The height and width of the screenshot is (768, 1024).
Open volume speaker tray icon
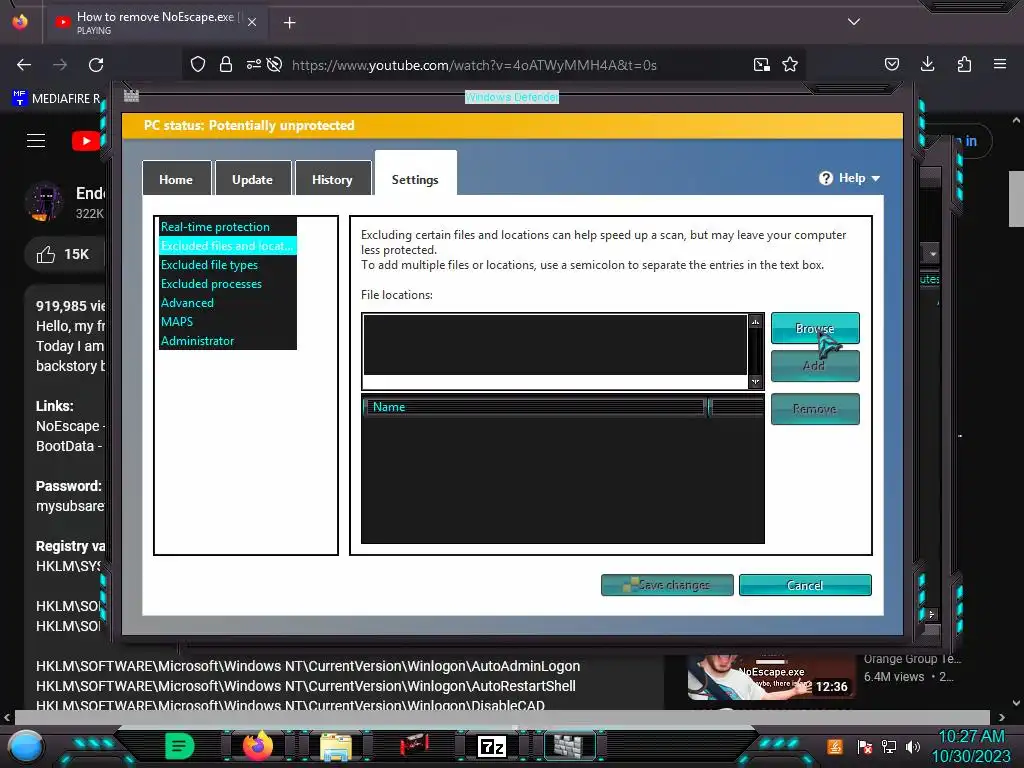(912, 746)
